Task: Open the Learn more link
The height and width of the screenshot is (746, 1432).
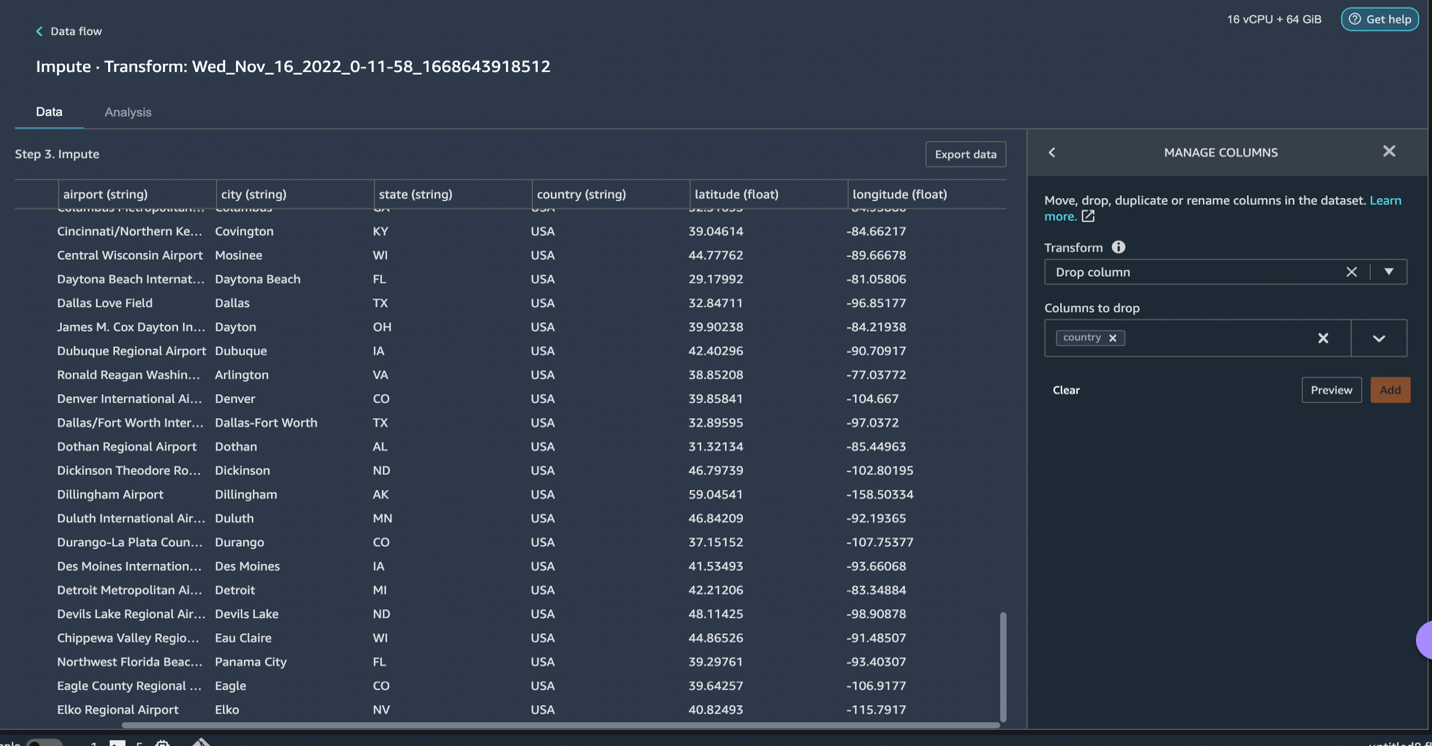Action: click(1385, 201)
